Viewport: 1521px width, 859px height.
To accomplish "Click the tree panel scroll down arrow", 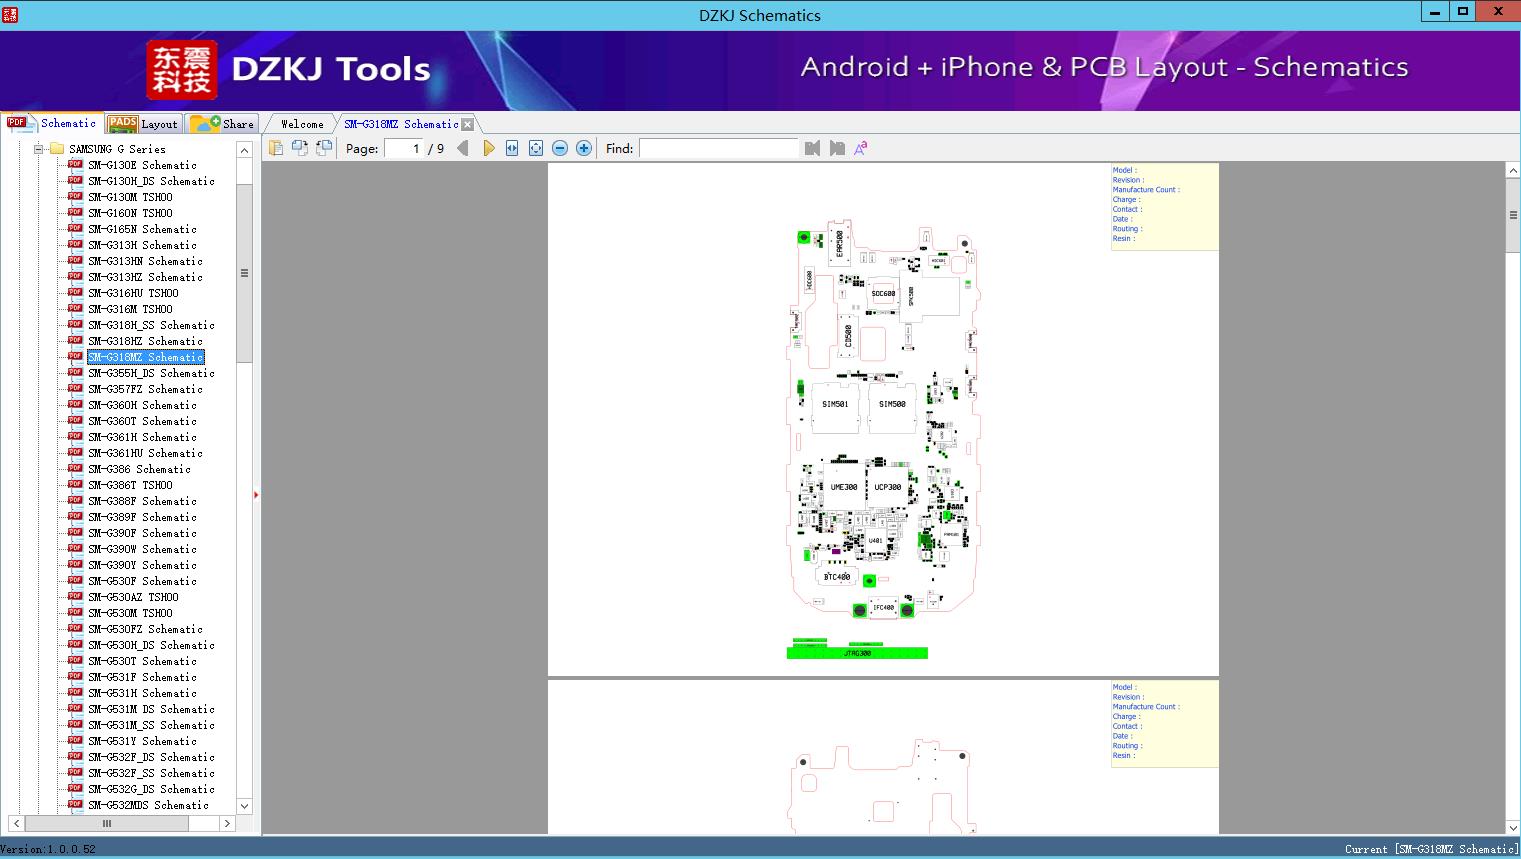I will click(244, 806).
